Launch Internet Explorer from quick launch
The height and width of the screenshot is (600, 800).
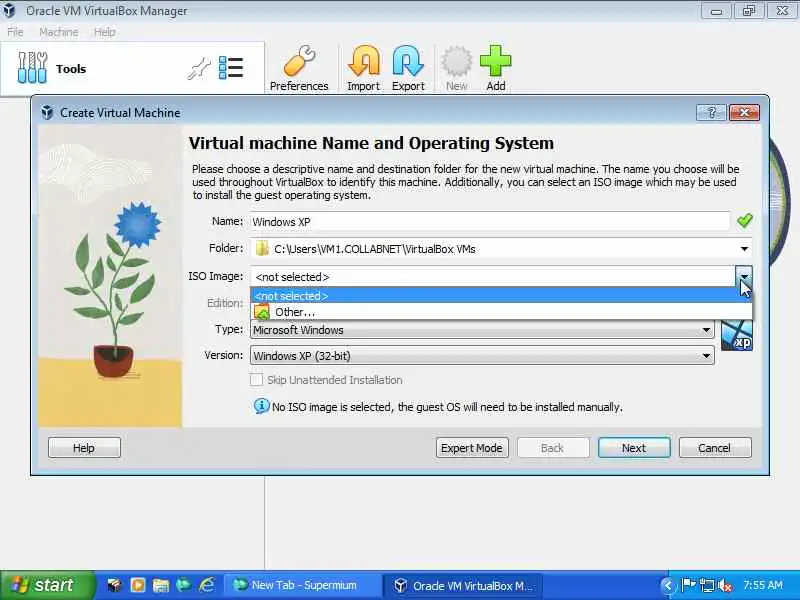coord(207,585)
